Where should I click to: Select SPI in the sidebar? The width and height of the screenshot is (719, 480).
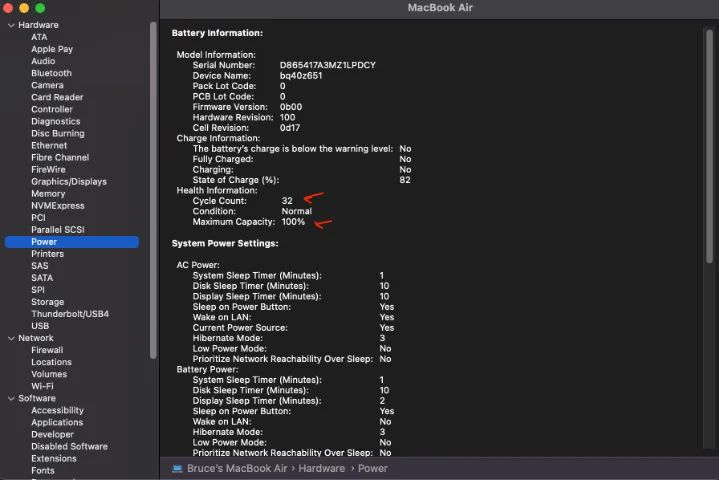[38, 290]
